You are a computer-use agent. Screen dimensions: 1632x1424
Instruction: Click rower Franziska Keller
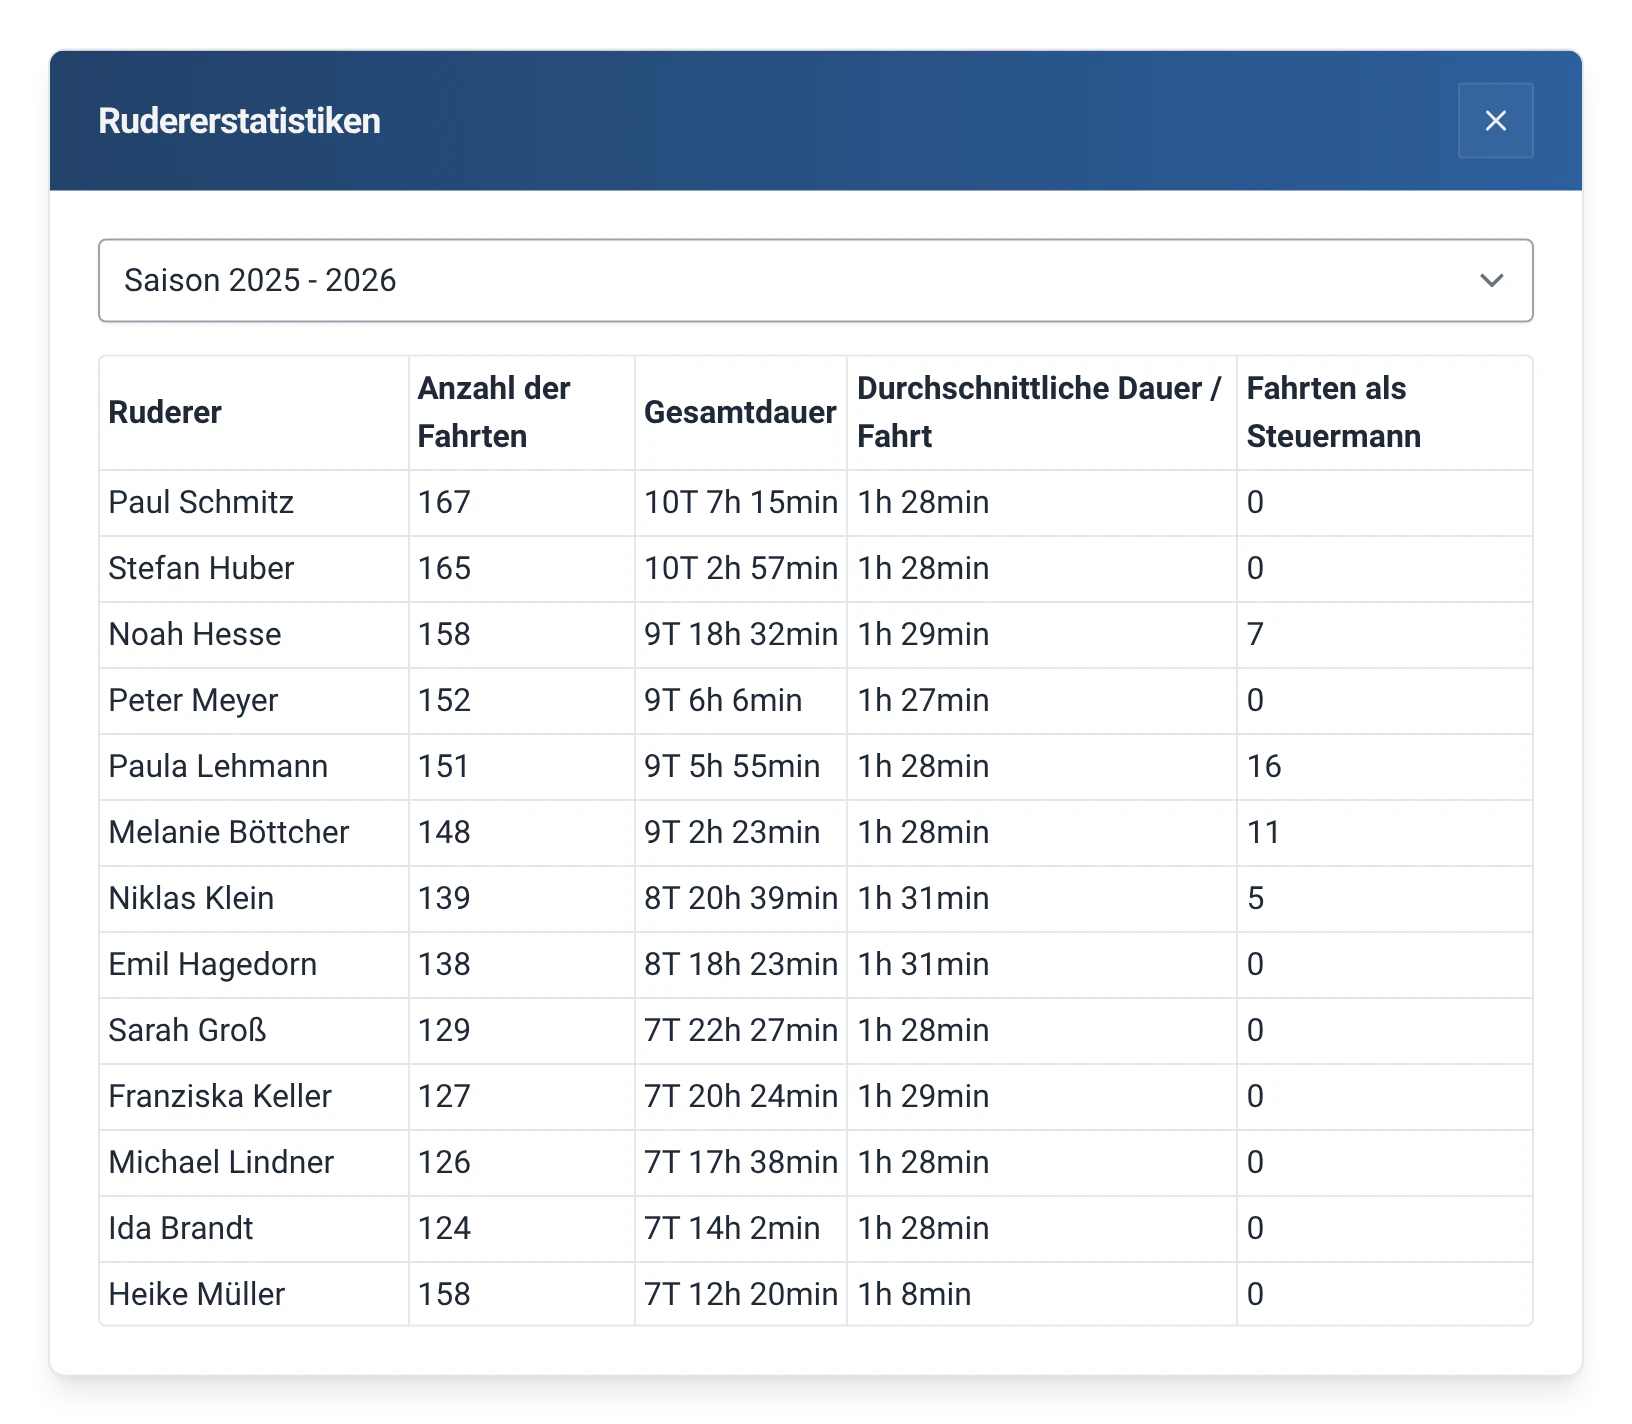coord(220,1096)
